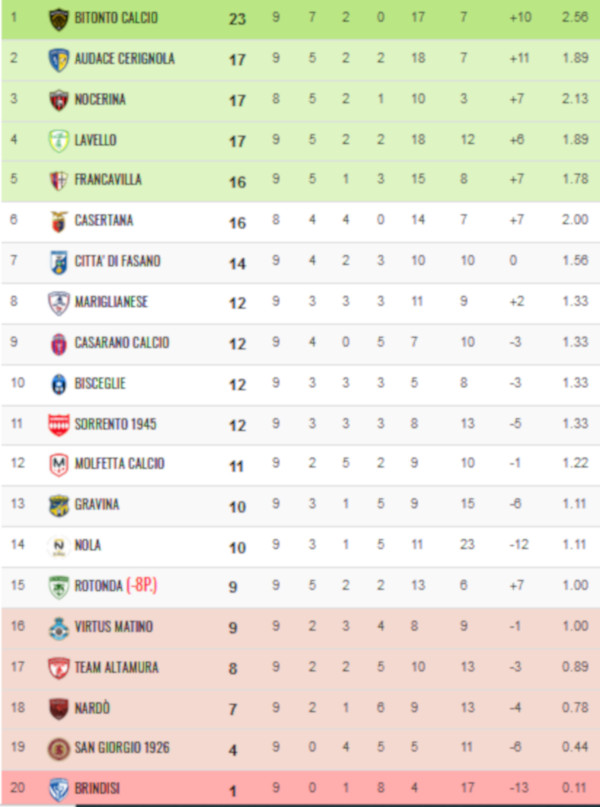Viewport: 600px width, 807px height.
Task: Select the Mariglianese team name
Action: (x=111, y=302)
